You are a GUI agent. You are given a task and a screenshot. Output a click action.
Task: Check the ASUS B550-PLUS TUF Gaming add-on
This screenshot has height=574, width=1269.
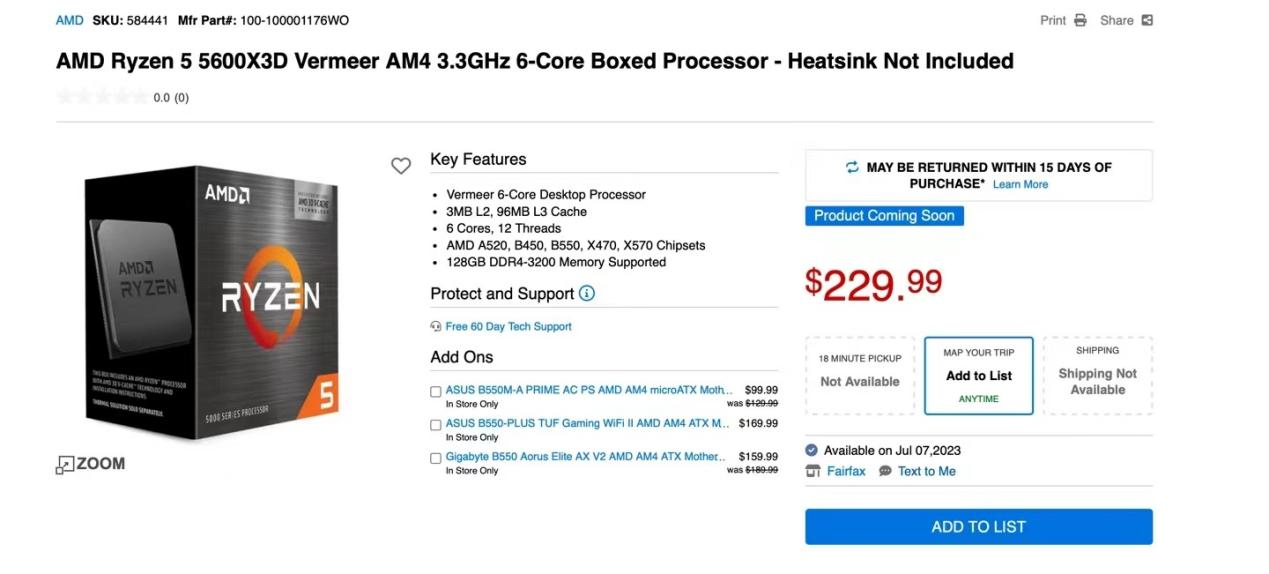pyautogui.click(x=436, y=424)
